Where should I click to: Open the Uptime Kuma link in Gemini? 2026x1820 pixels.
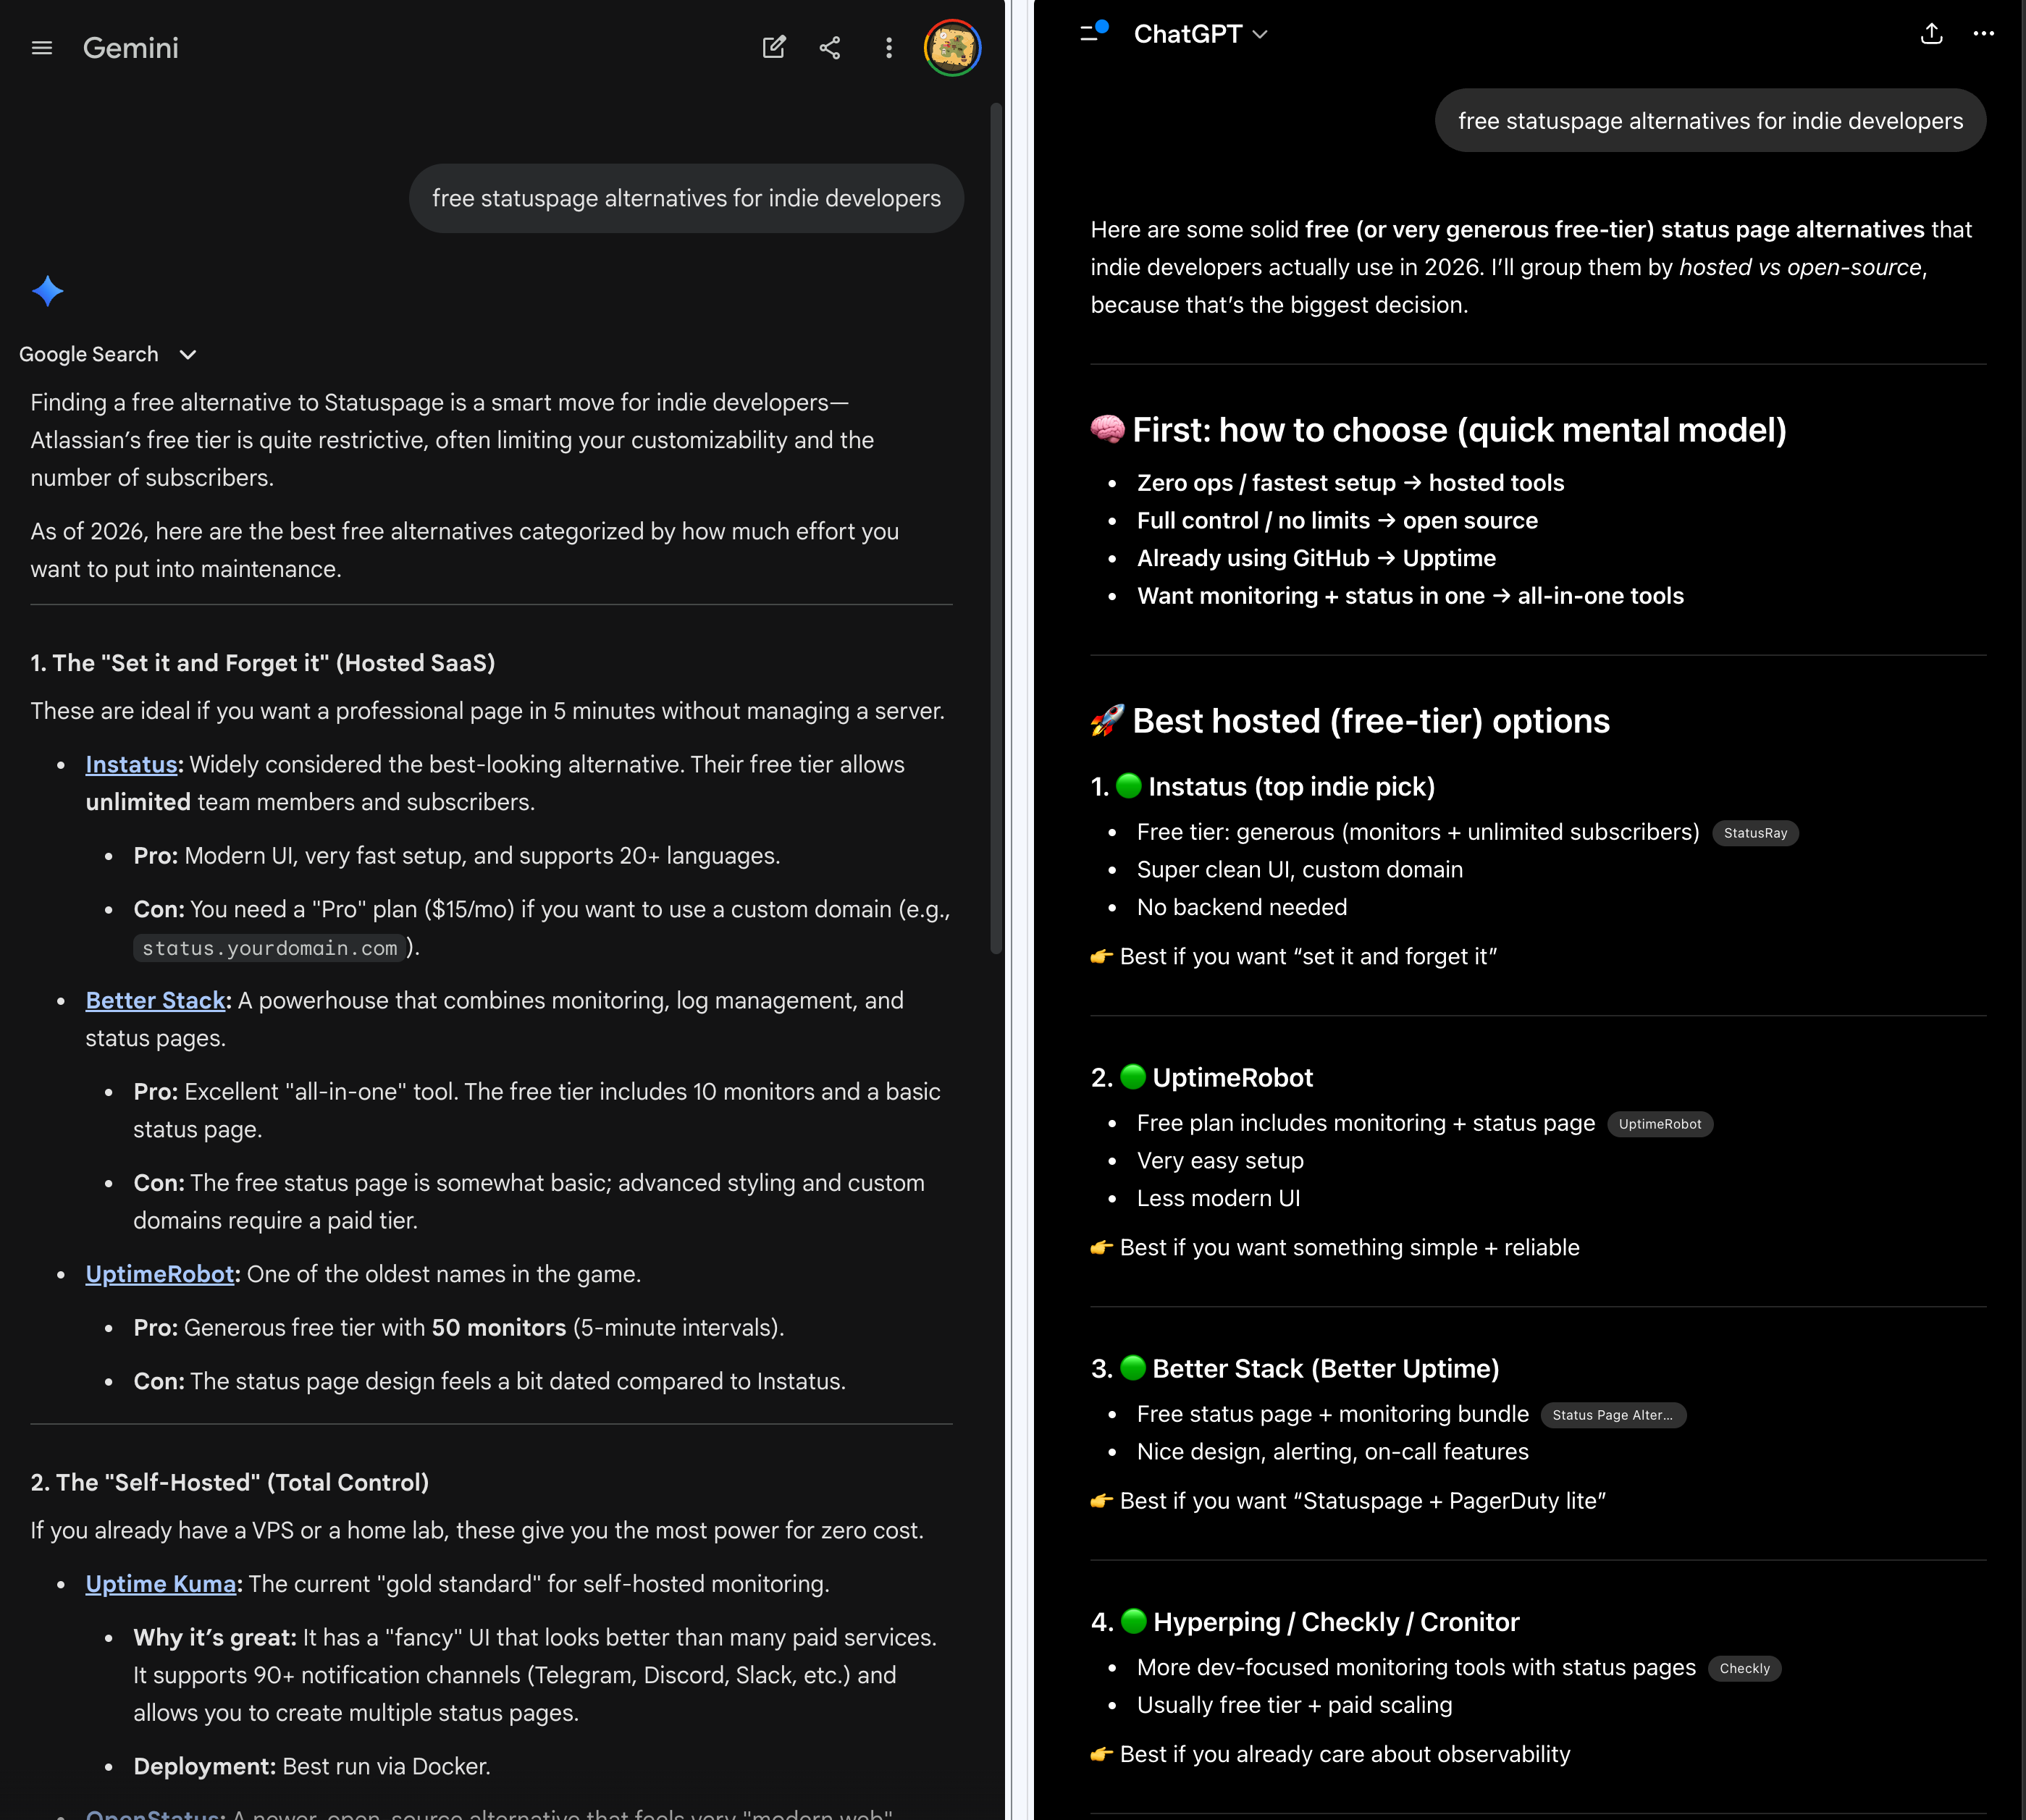(x=161, y=1584)
